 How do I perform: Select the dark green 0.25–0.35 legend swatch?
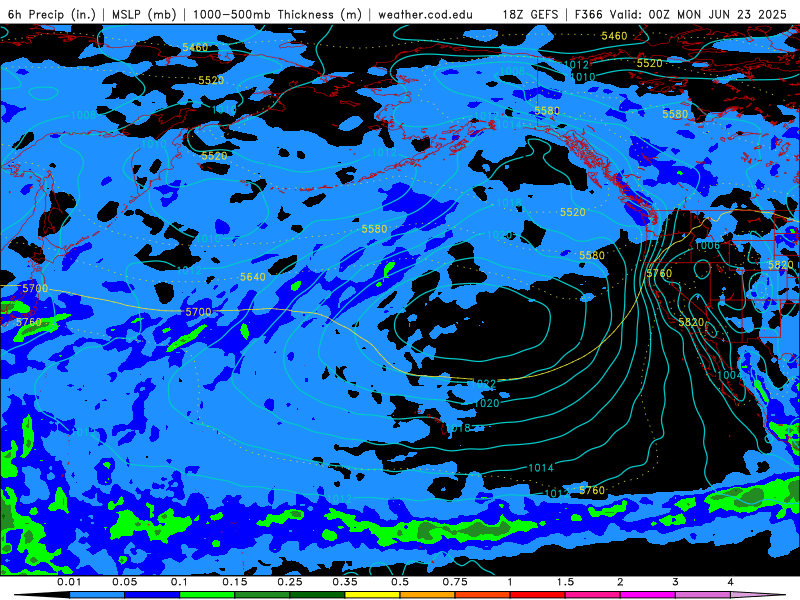[x=317, y=595]
